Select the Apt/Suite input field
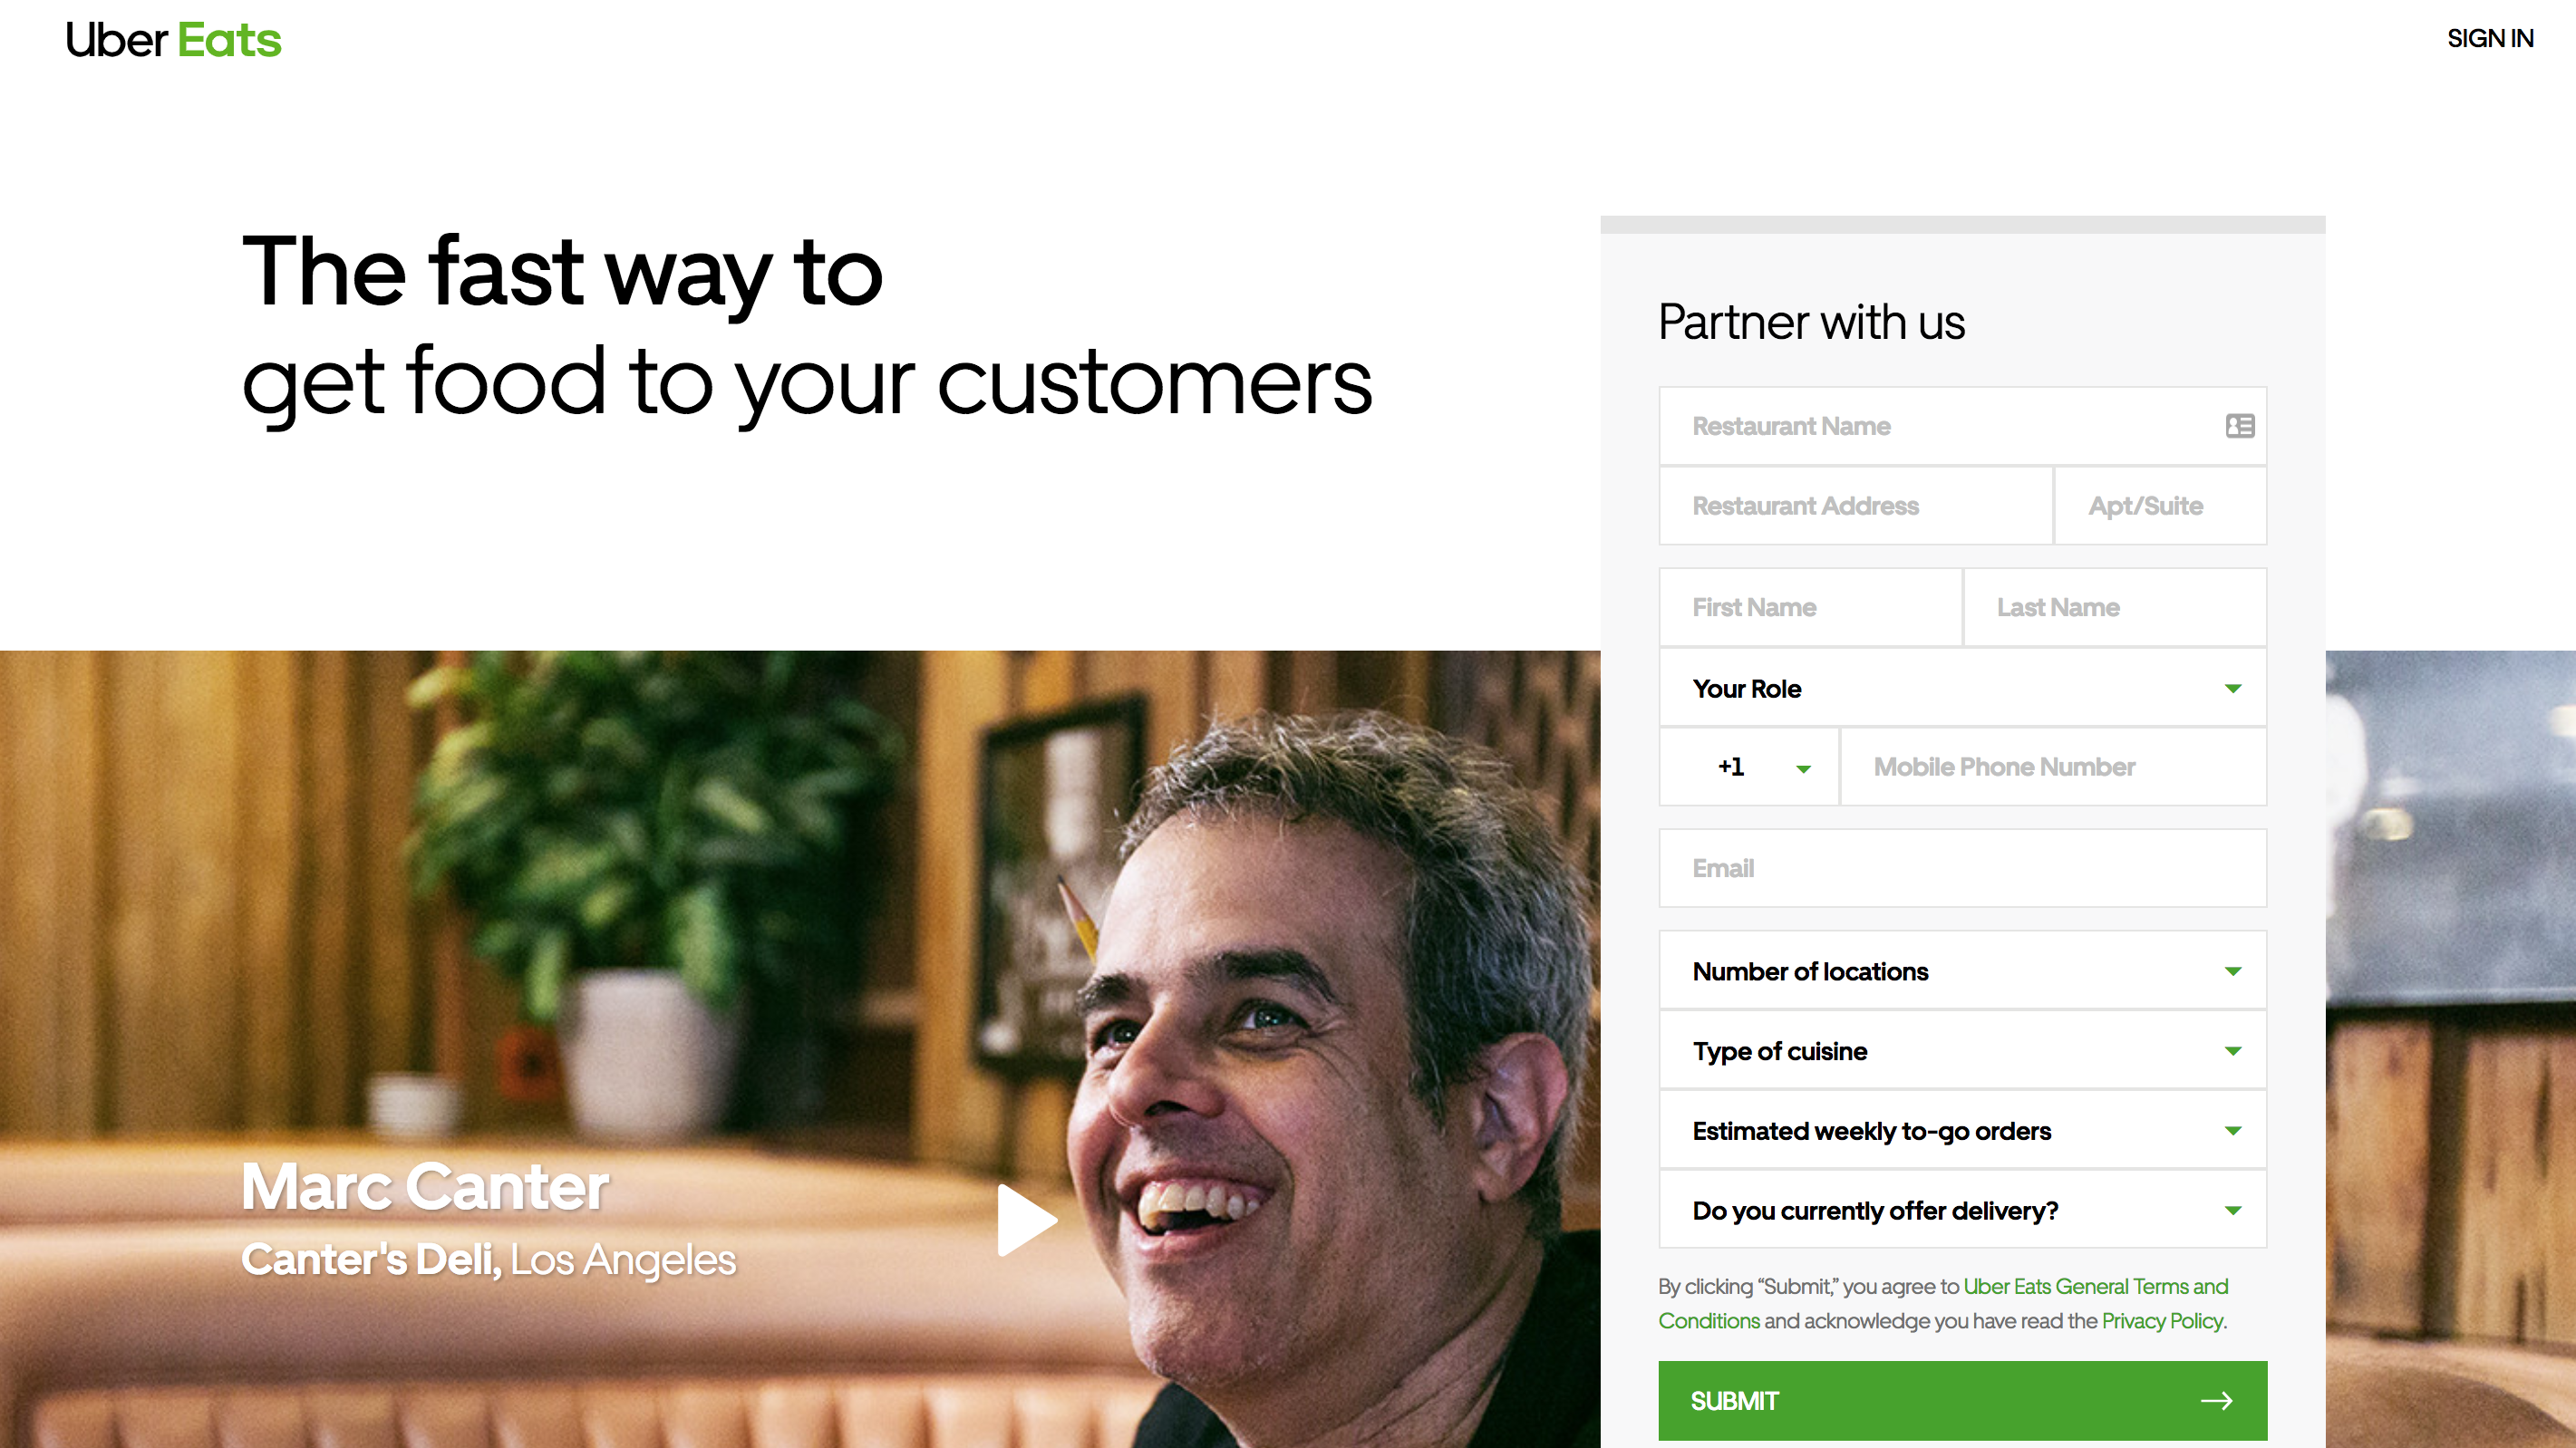Viewport: 2576px width, 1448px height. [x=2160, y=506]
